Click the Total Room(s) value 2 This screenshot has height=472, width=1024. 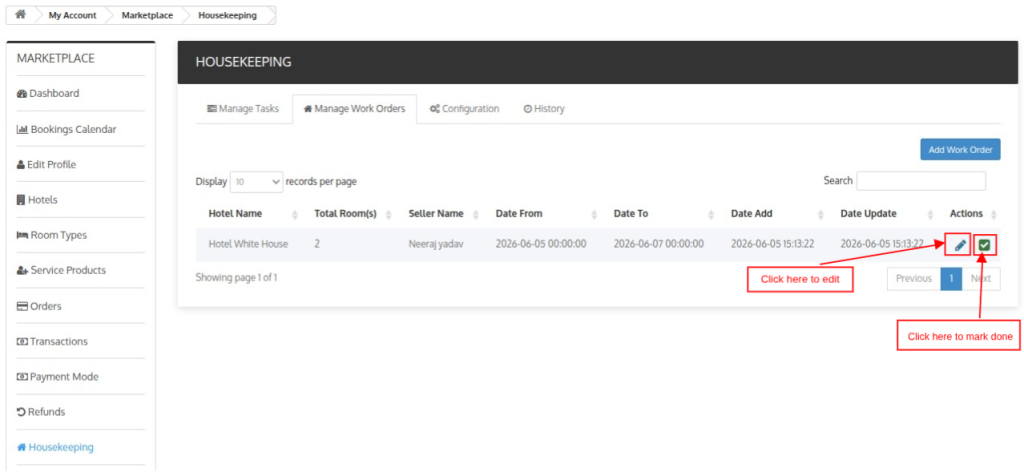(317, 244)
